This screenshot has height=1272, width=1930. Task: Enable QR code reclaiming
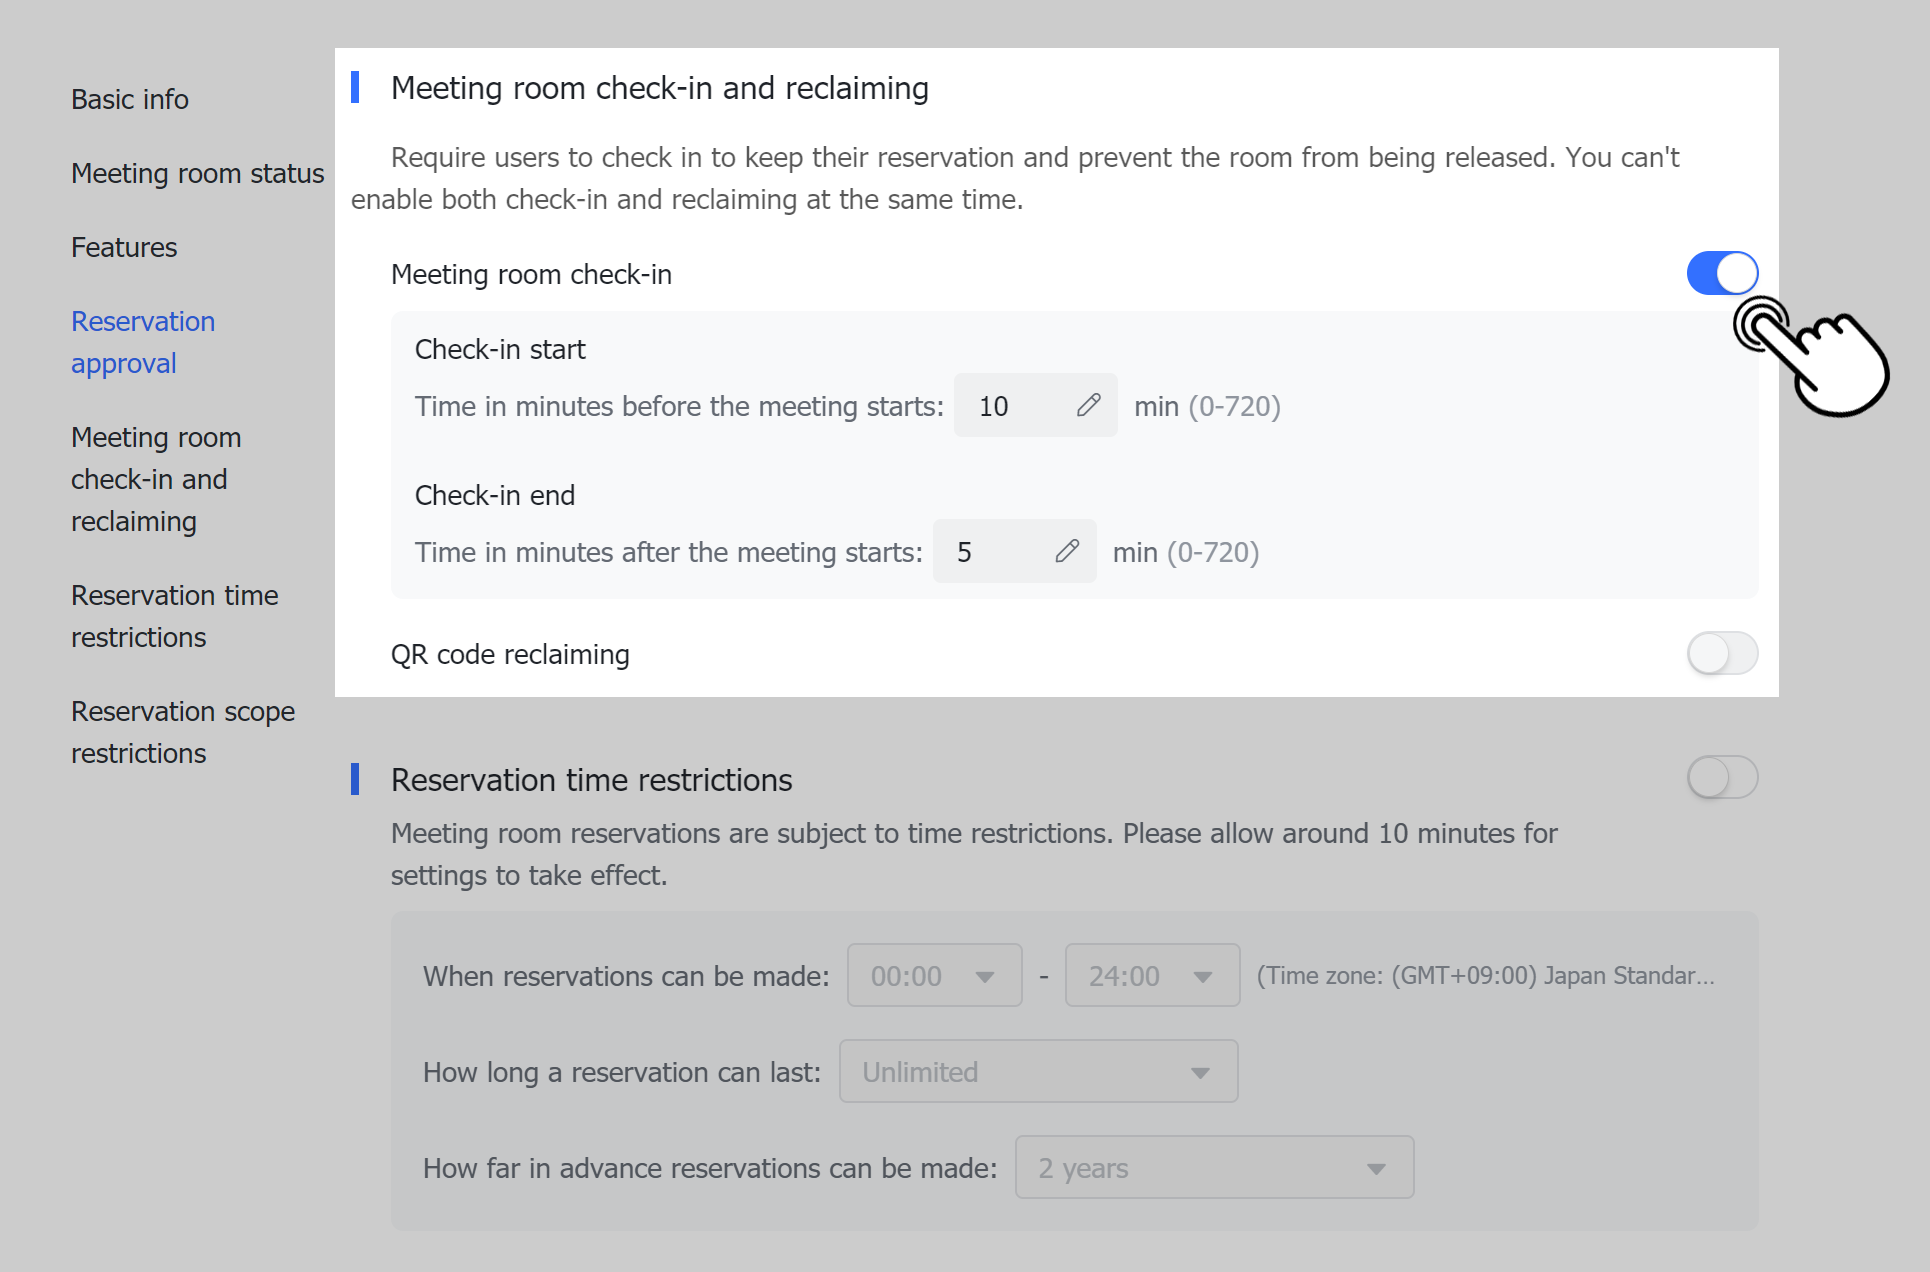click(x=1721, y=653)
